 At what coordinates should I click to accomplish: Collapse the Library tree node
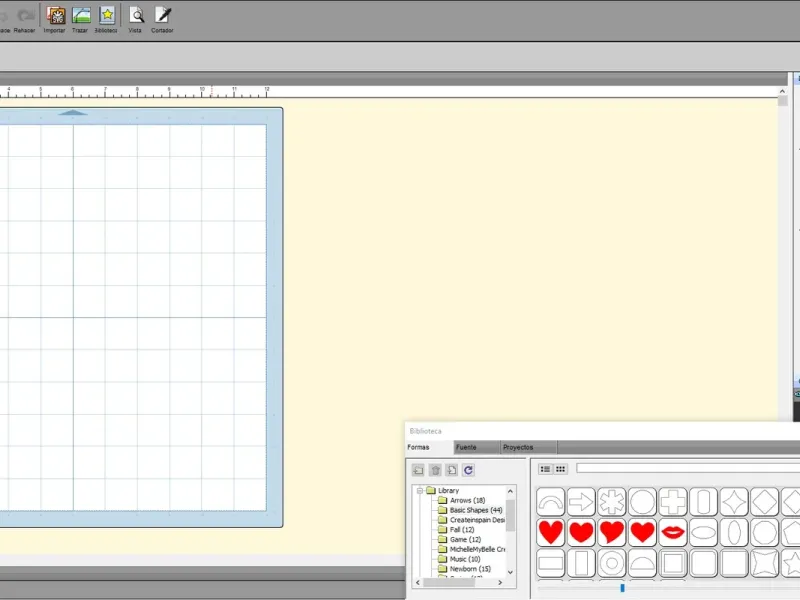[420, 491]
